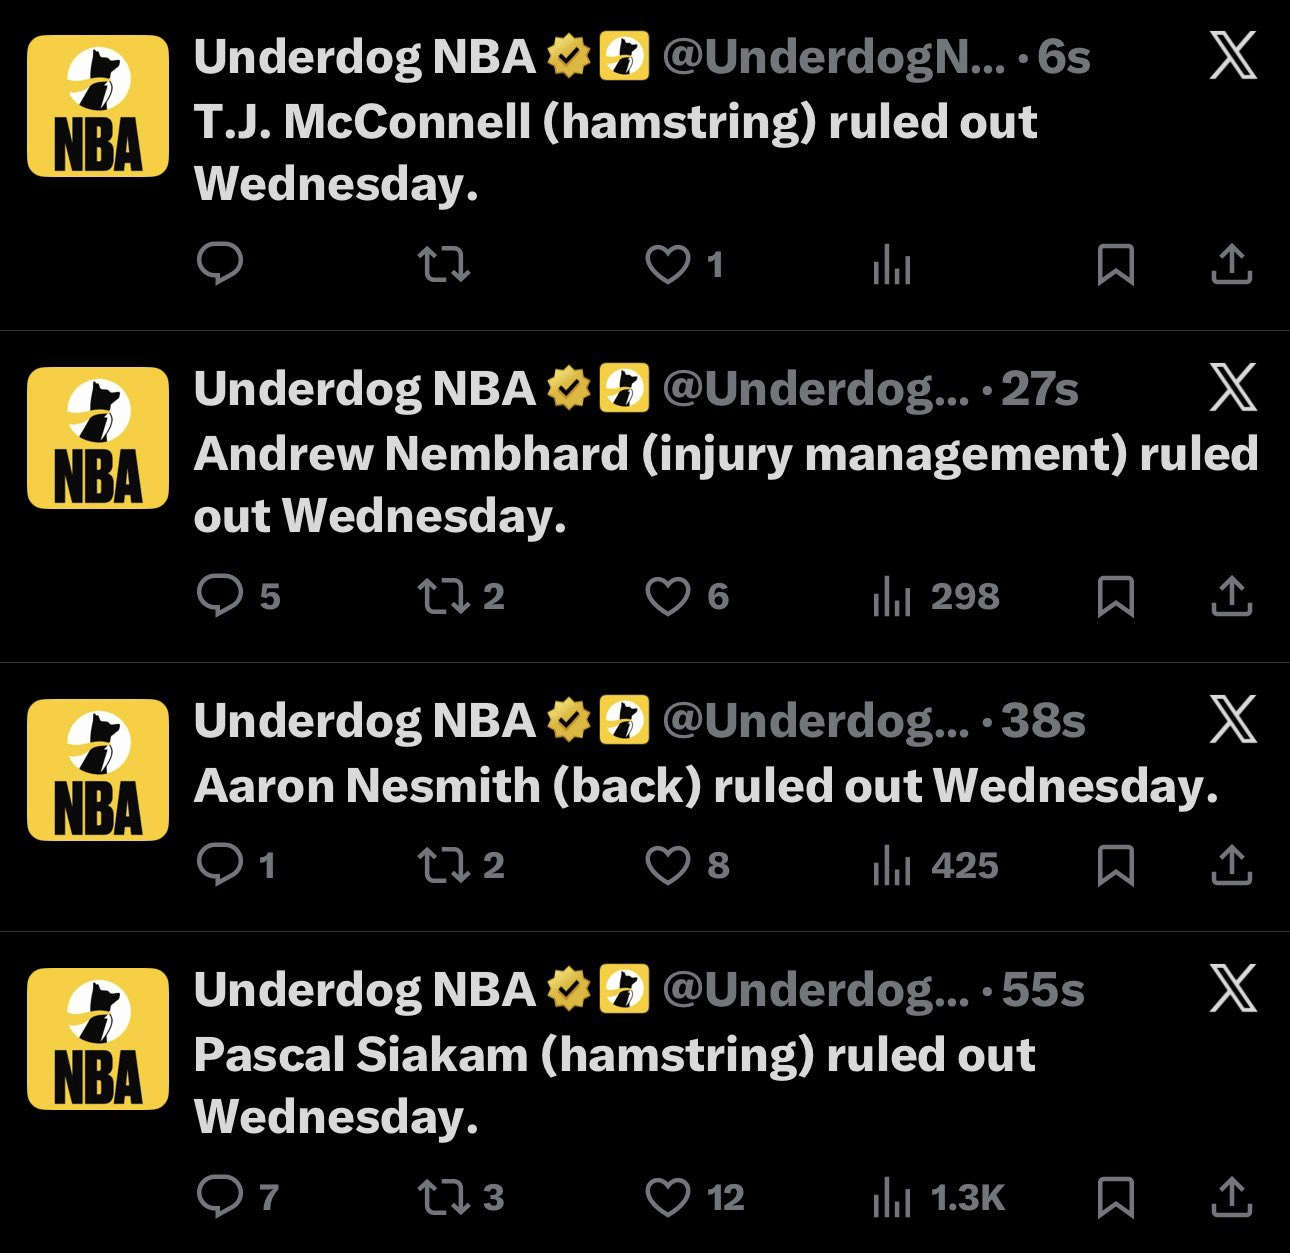Open X logo menu on the McConnell tweet
The height and width of the screenshot is (1253, 1290).
point(1233,56)
